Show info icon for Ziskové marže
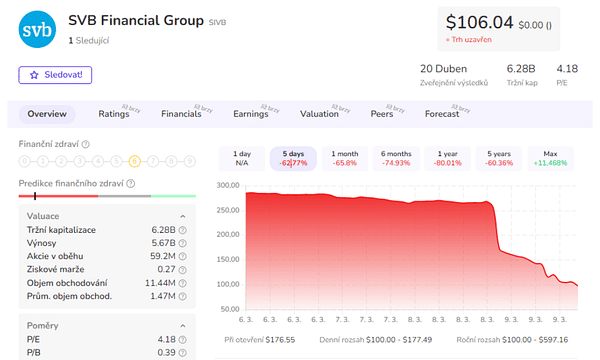600x360 pixels. pos(183,270)
